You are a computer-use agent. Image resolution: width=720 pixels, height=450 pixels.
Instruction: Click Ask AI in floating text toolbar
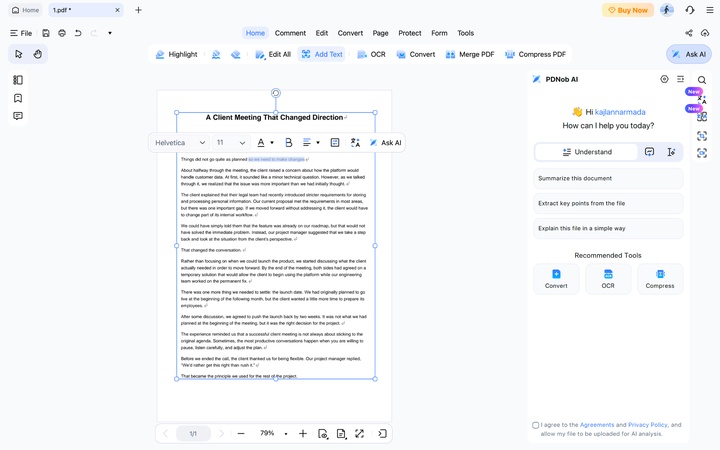coord(386,143)
